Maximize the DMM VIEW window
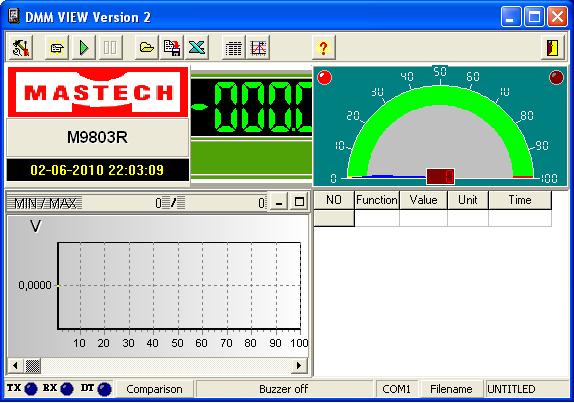Viewport: 574px width, 403px height. pyautogui.click(x=534, y=17)
